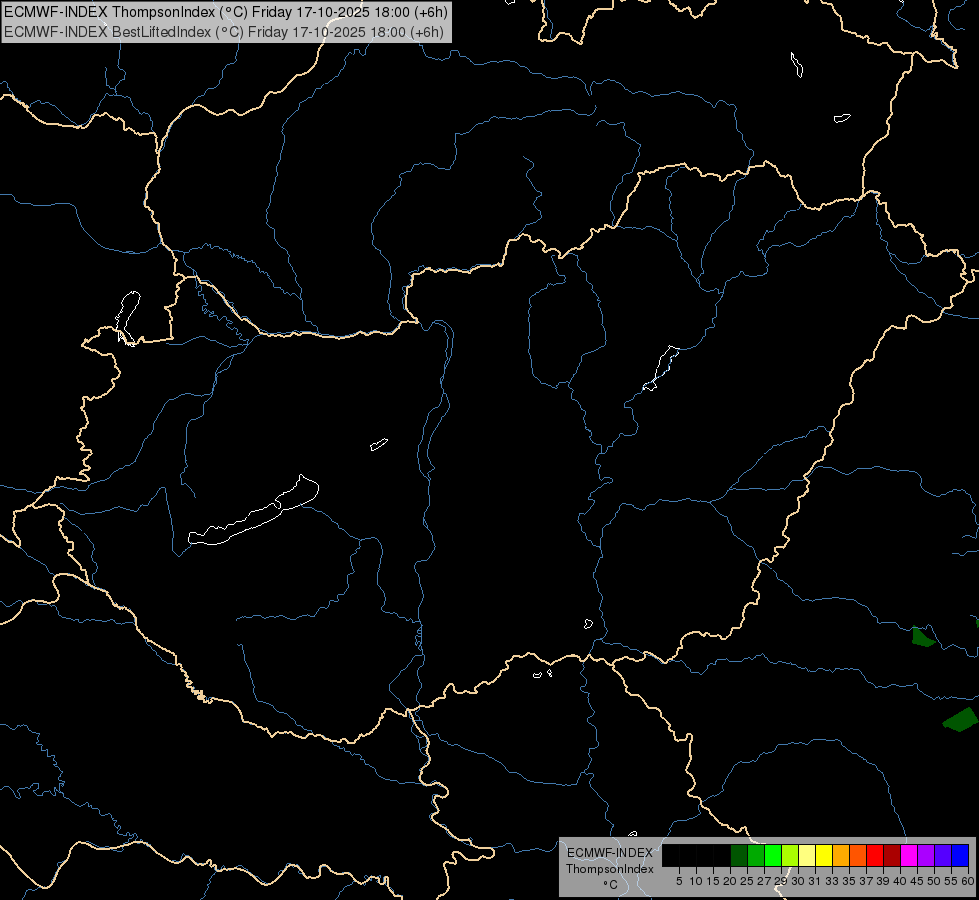The width and height of the screenshot is (979, 900).
Task: Select the dark red 39–40 legend swatch
Action: point(892,855)
